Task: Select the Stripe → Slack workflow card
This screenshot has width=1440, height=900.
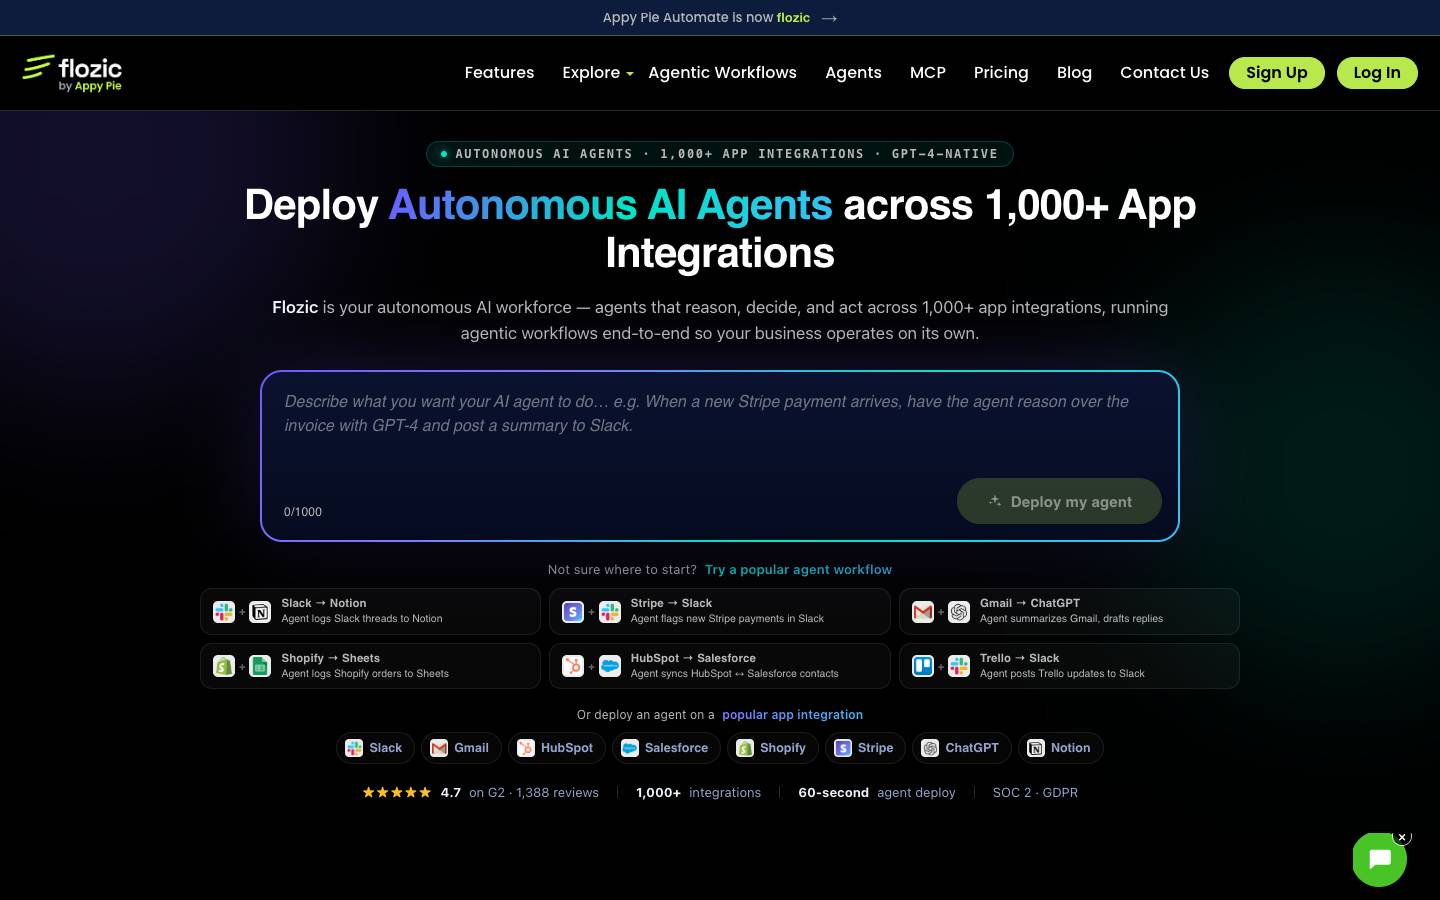Action: (x=720, y=611)
